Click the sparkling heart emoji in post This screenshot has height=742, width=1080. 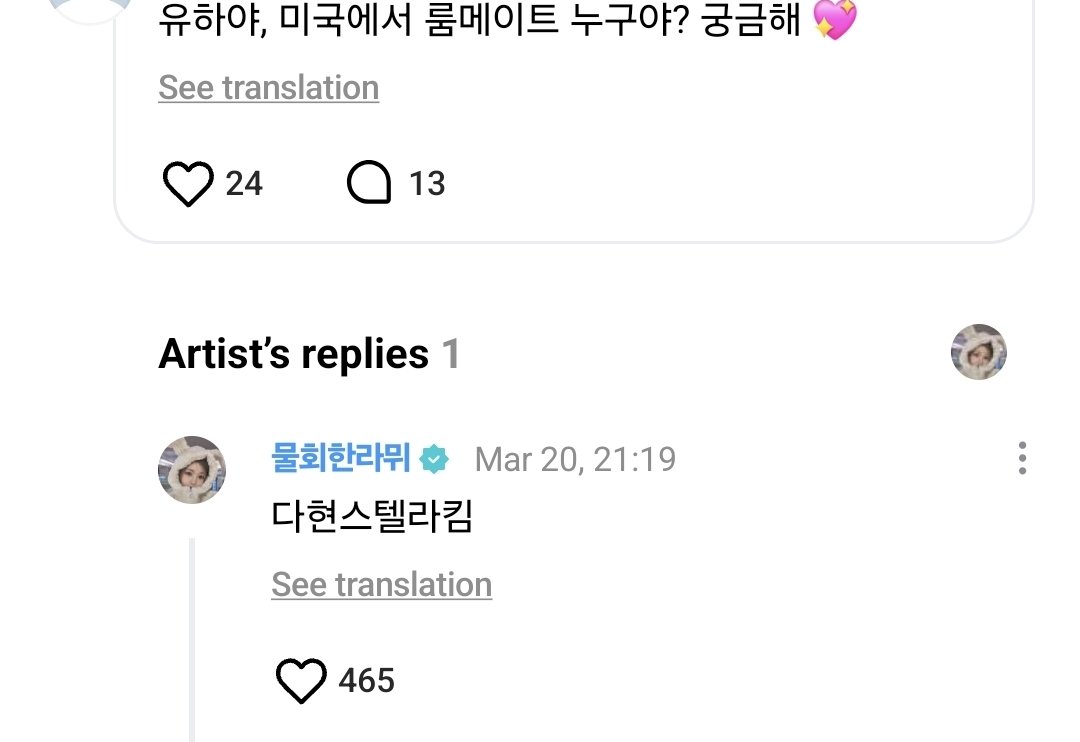point(834,20)
